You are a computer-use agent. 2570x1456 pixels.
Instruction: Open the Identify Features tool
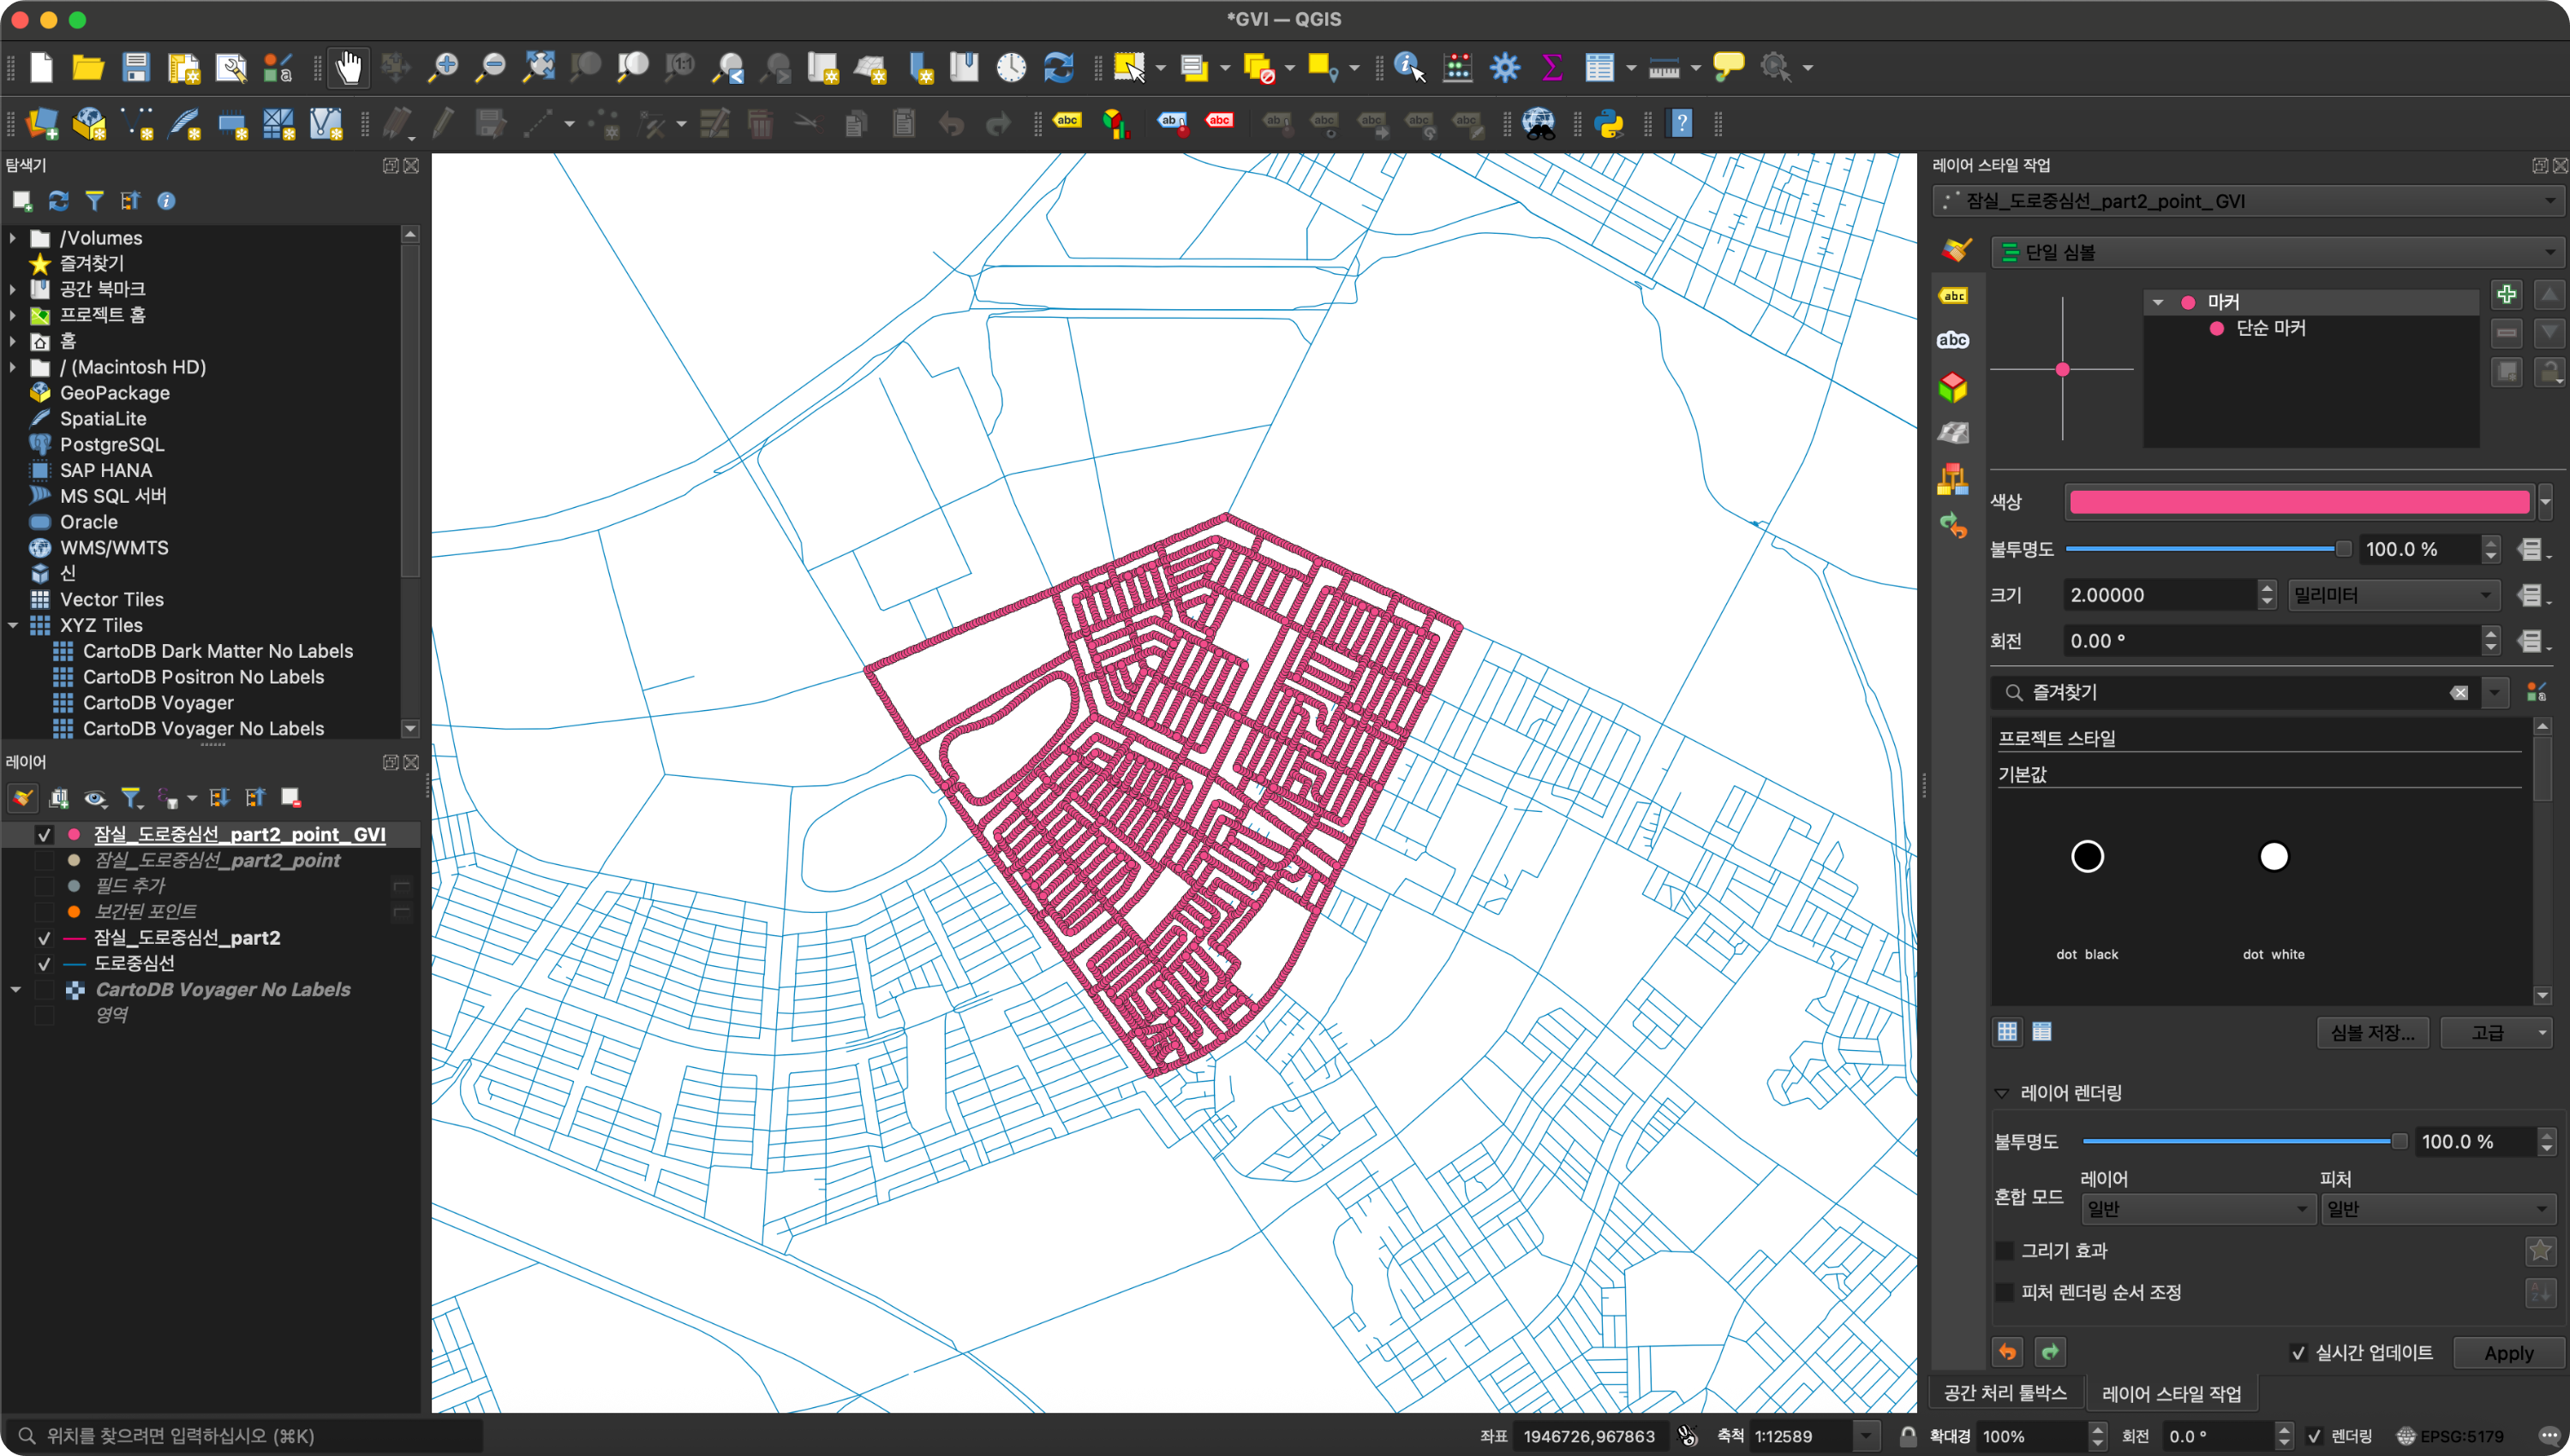click(1408, 68)
